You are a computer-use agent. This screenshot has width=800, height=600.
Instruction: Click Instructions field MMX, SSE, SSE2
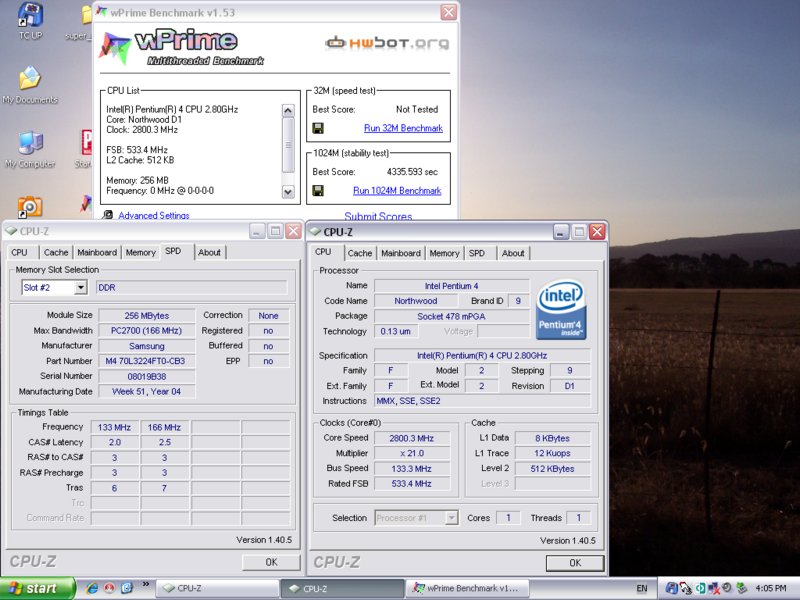(x=482, y=401)
